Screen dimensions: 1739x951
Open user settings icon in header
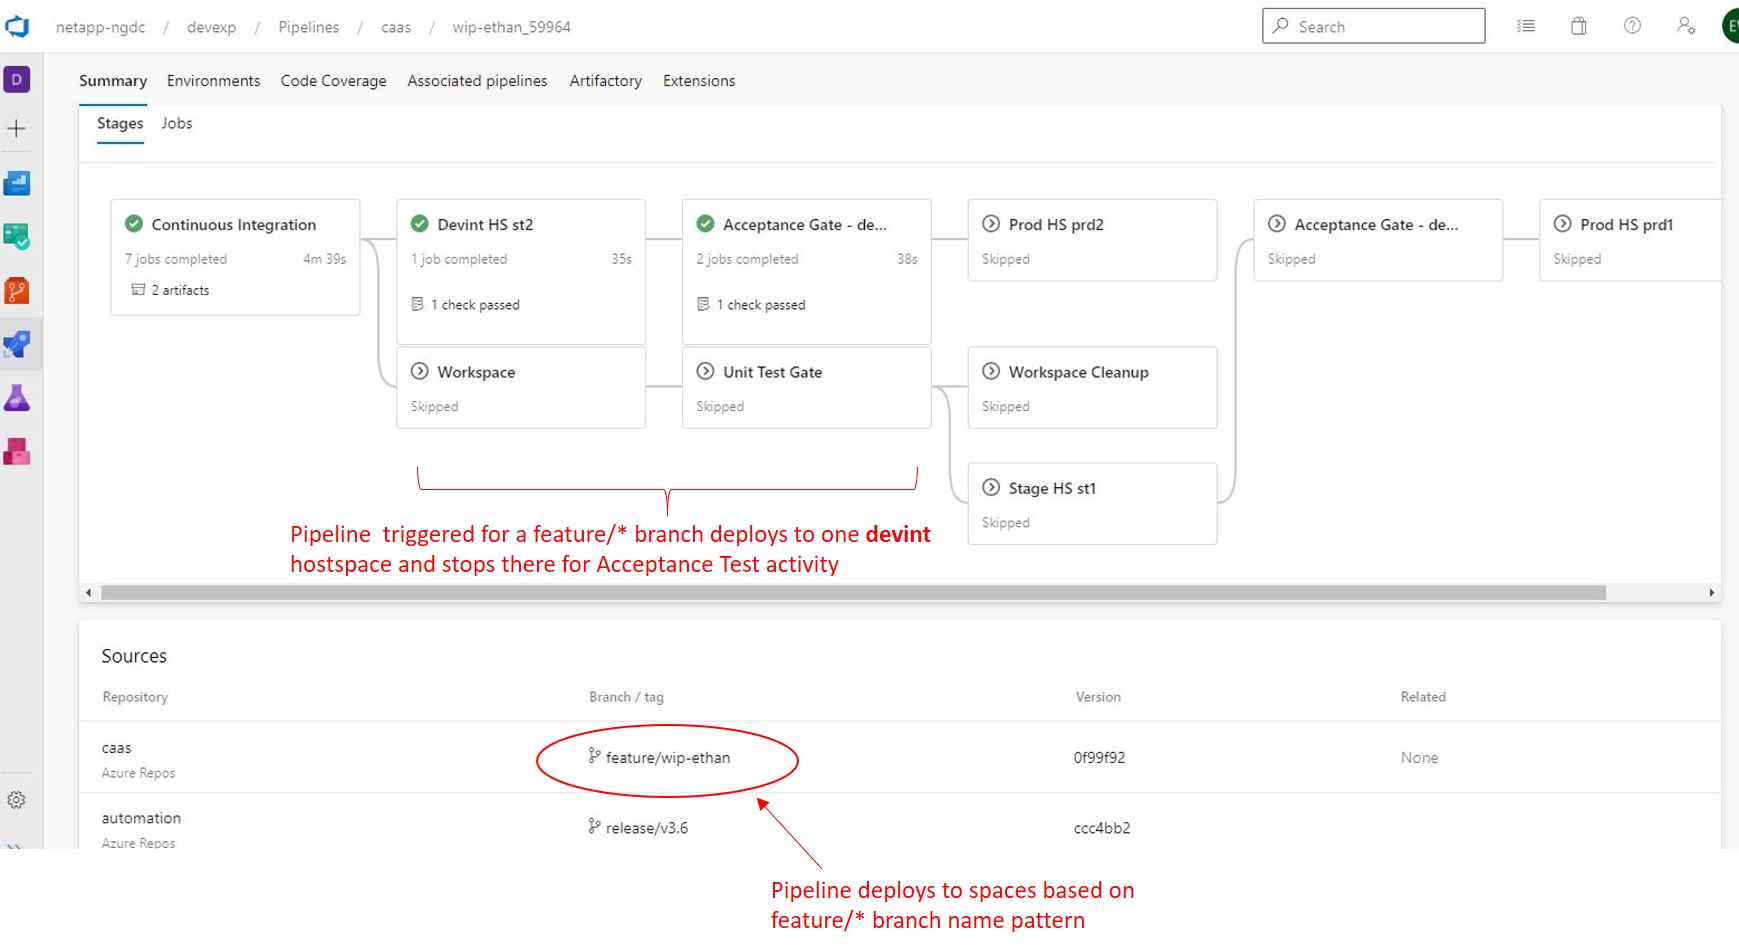tap(1686, 27)
